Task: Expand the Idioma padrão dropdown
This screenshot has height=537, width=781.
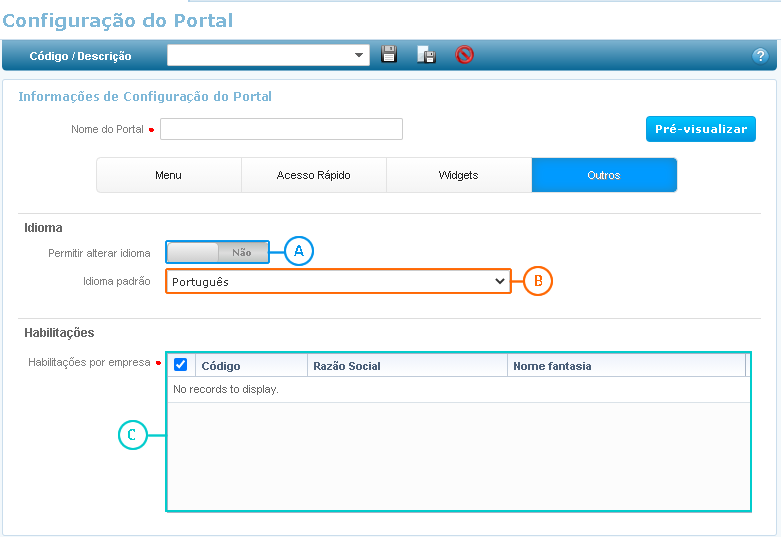Action: [338, 282]
